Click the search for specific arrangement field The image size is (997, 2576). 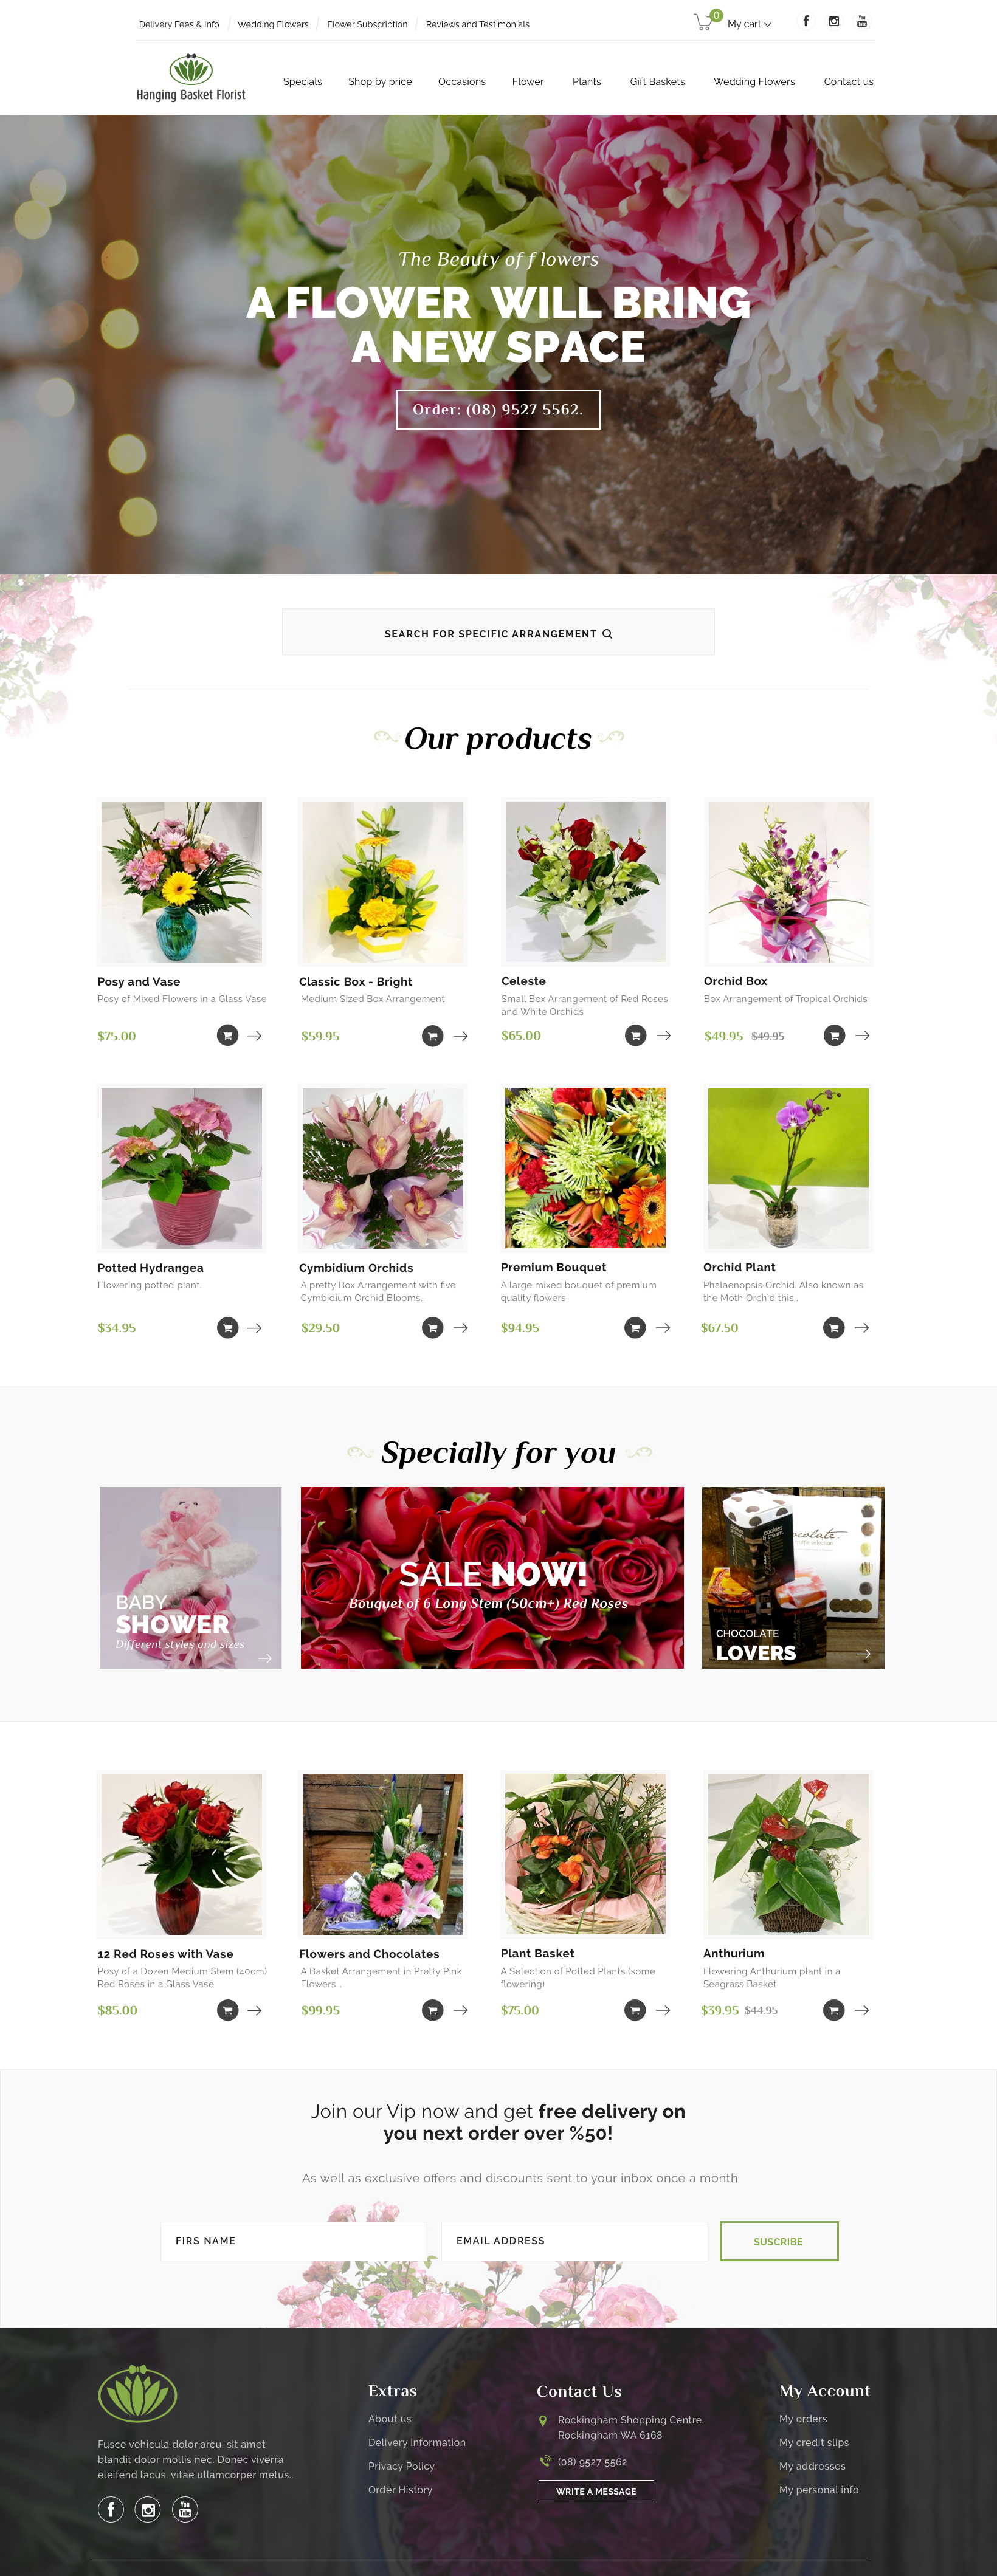pyautogui.click(x=498, y=632)
